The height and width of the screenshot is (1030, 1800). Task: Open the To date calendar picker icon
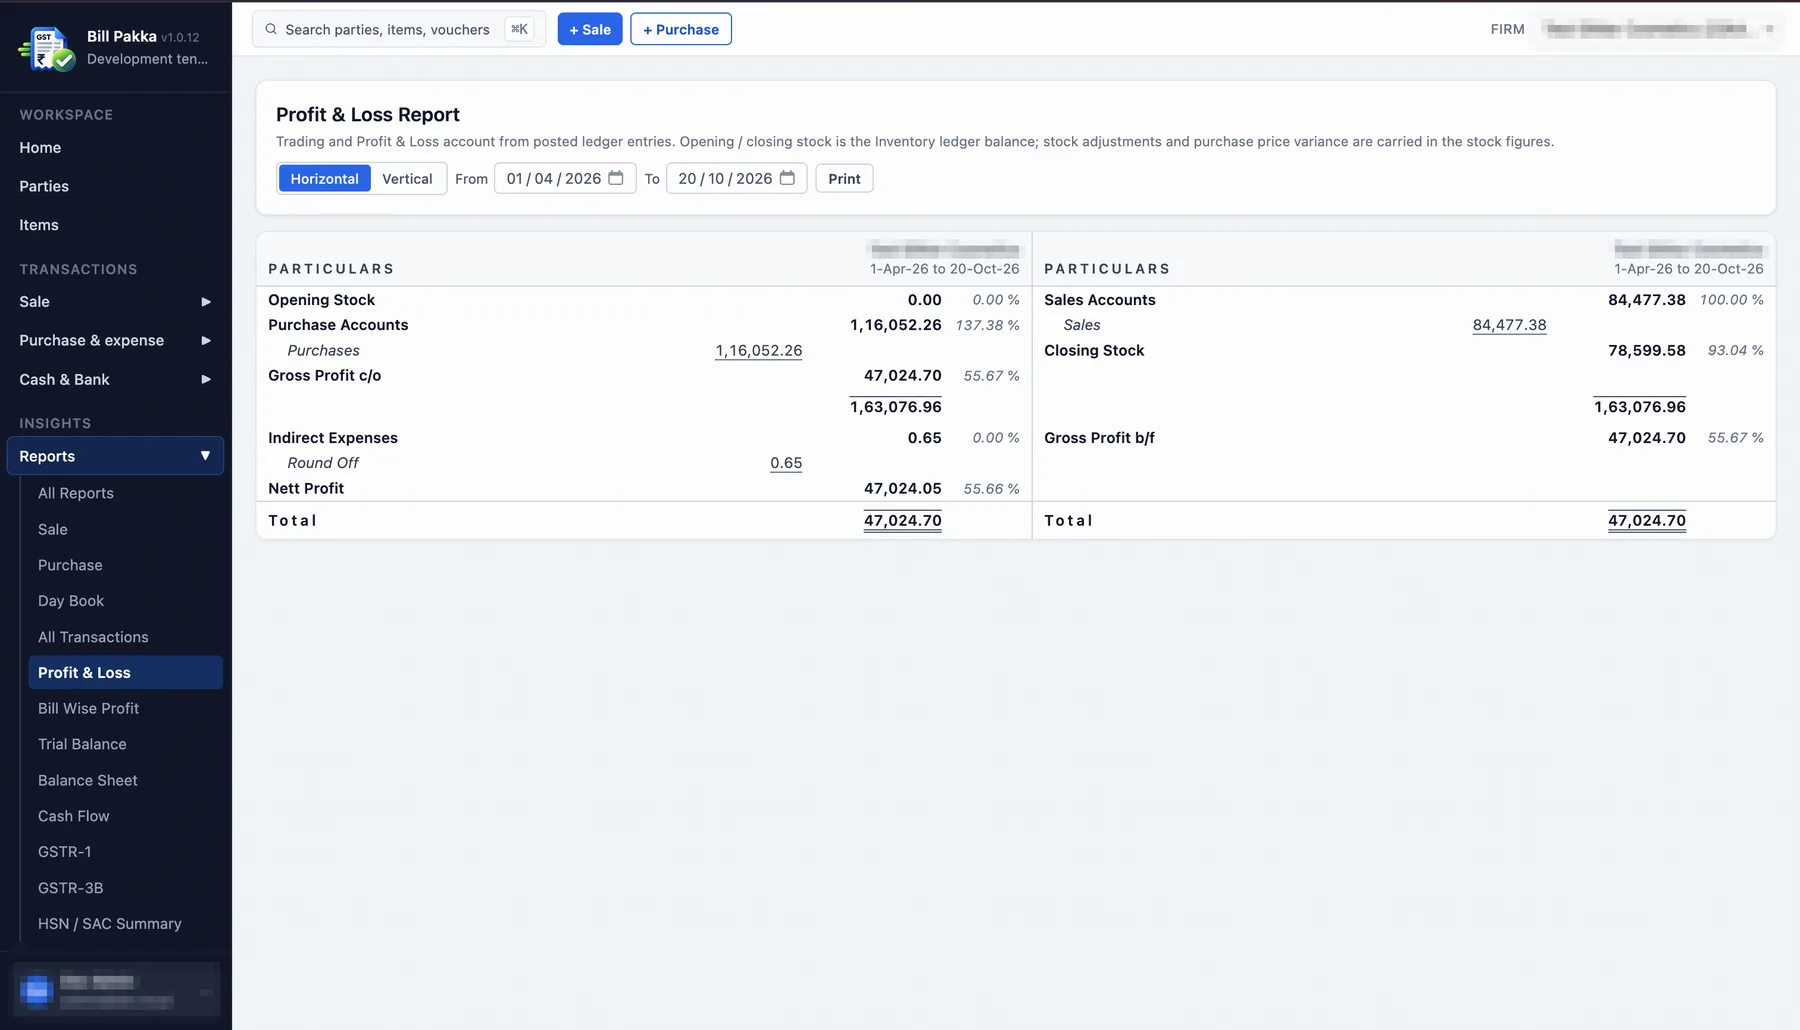787,178
